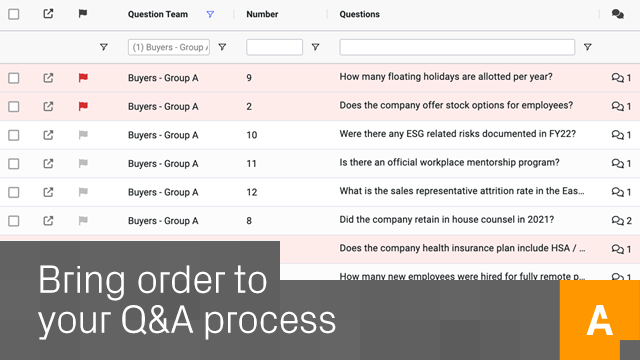Flag question 11 about mentorship program
Screen dimensions: 640x360
[x=83, y=163]
